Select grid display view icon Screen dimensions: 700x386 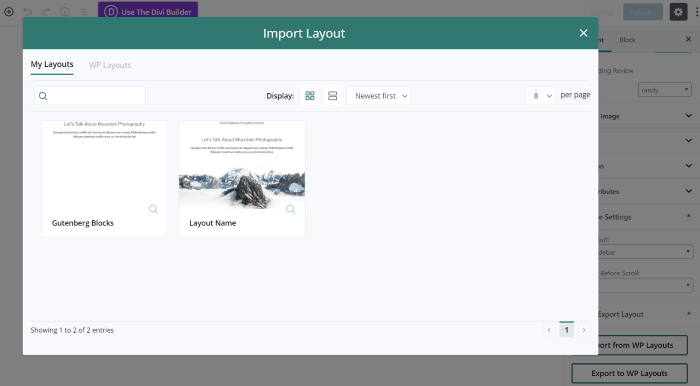[310, 96]
